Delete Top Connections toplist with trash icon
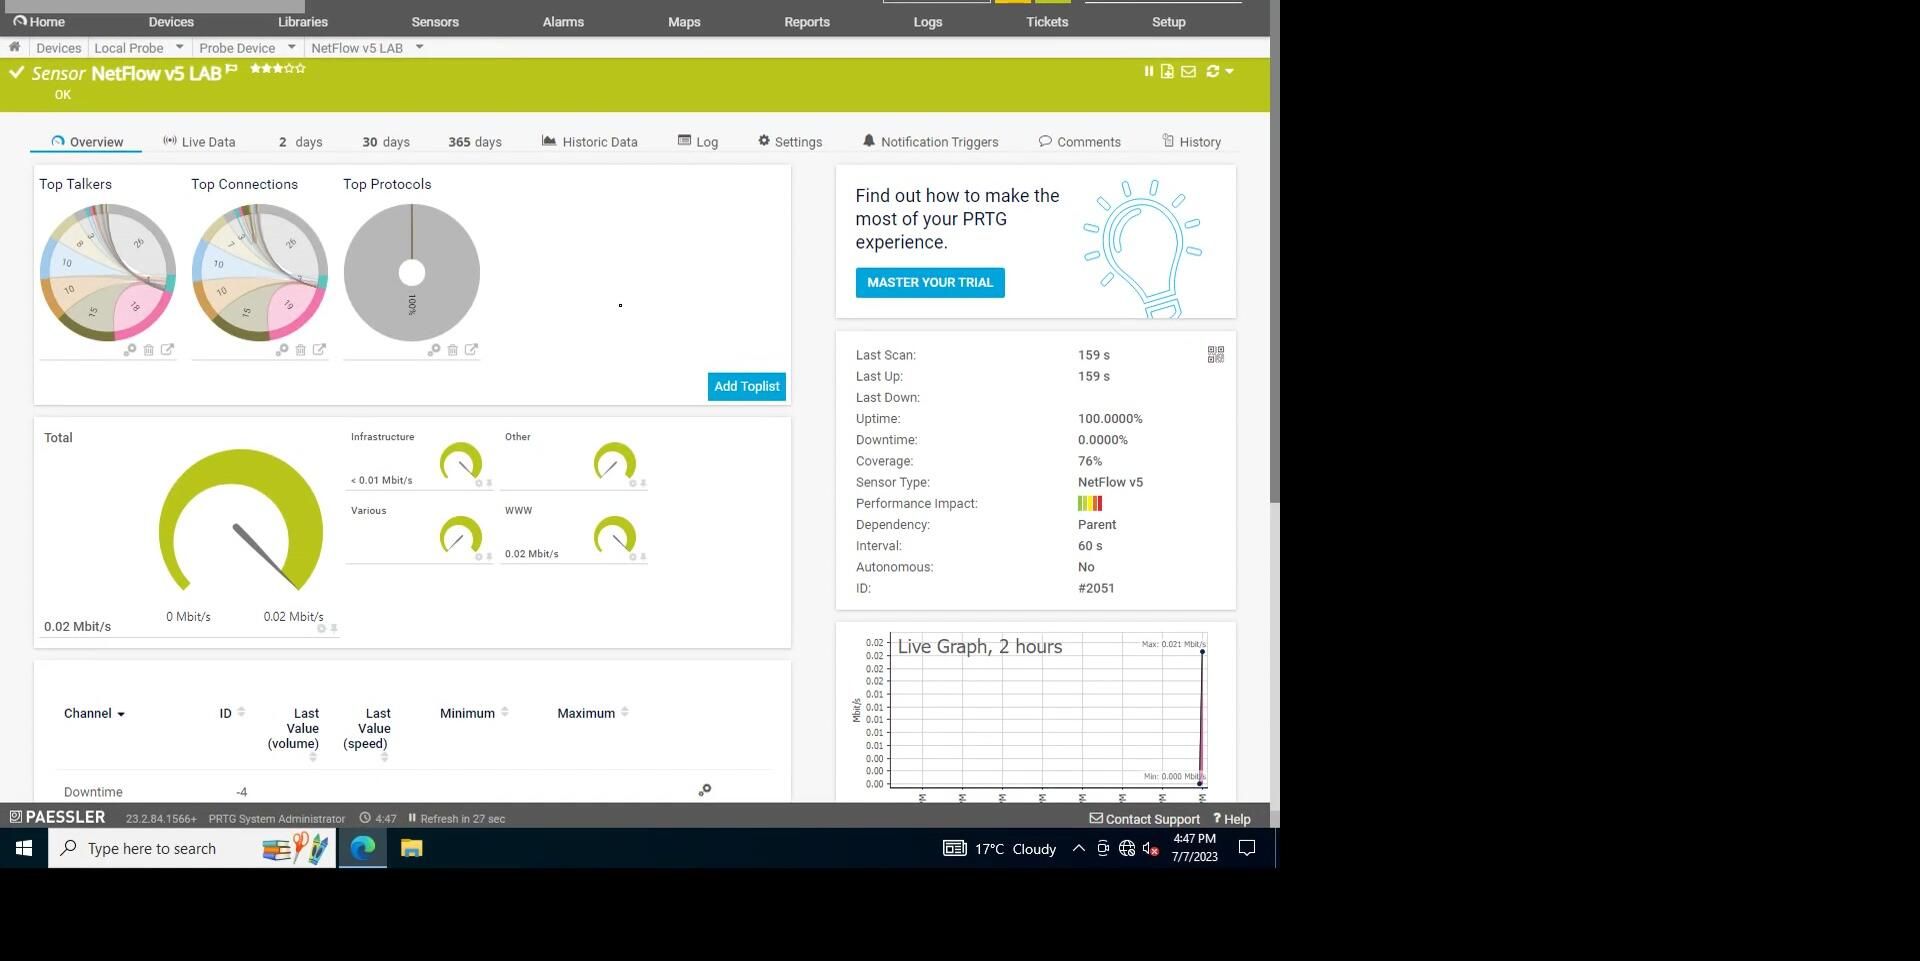Screen dimensions: 1920x961 point(300,350)
